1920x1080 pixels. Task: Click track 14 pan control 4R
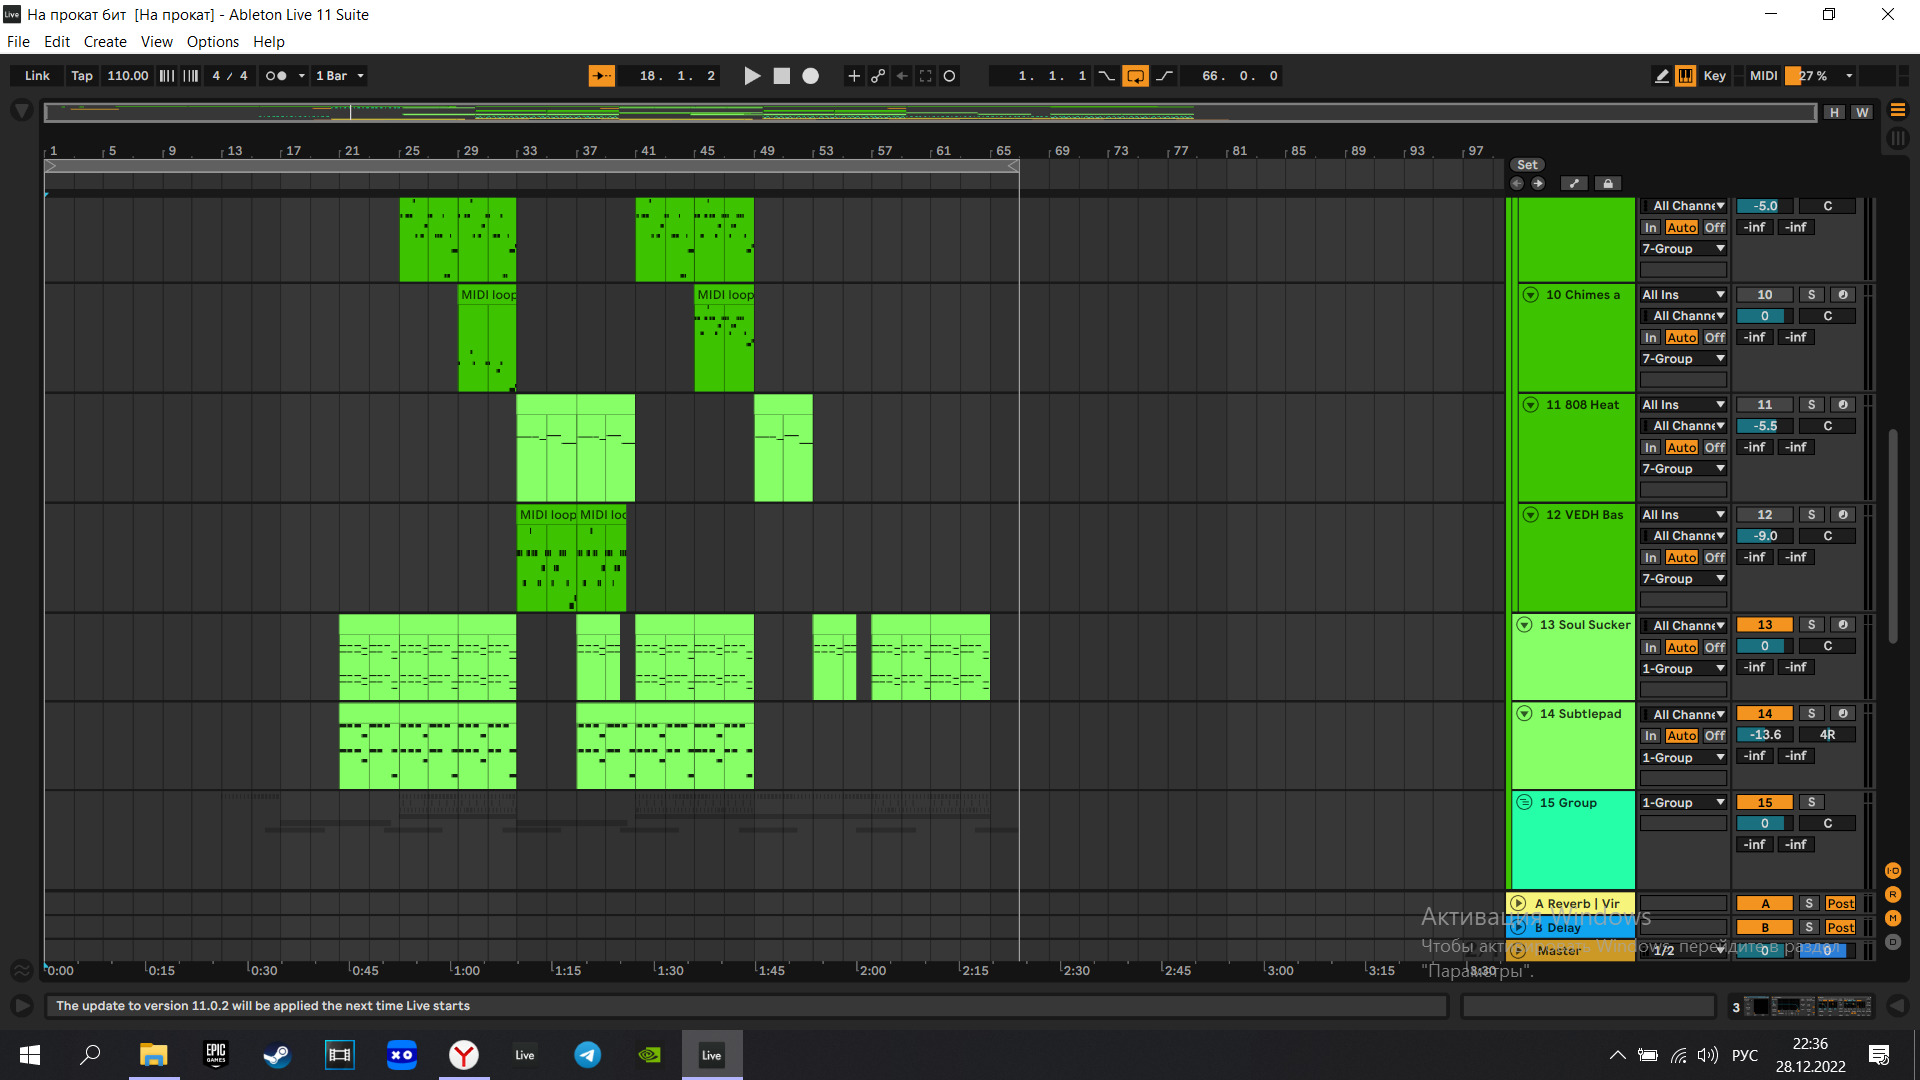point(1827,735)
